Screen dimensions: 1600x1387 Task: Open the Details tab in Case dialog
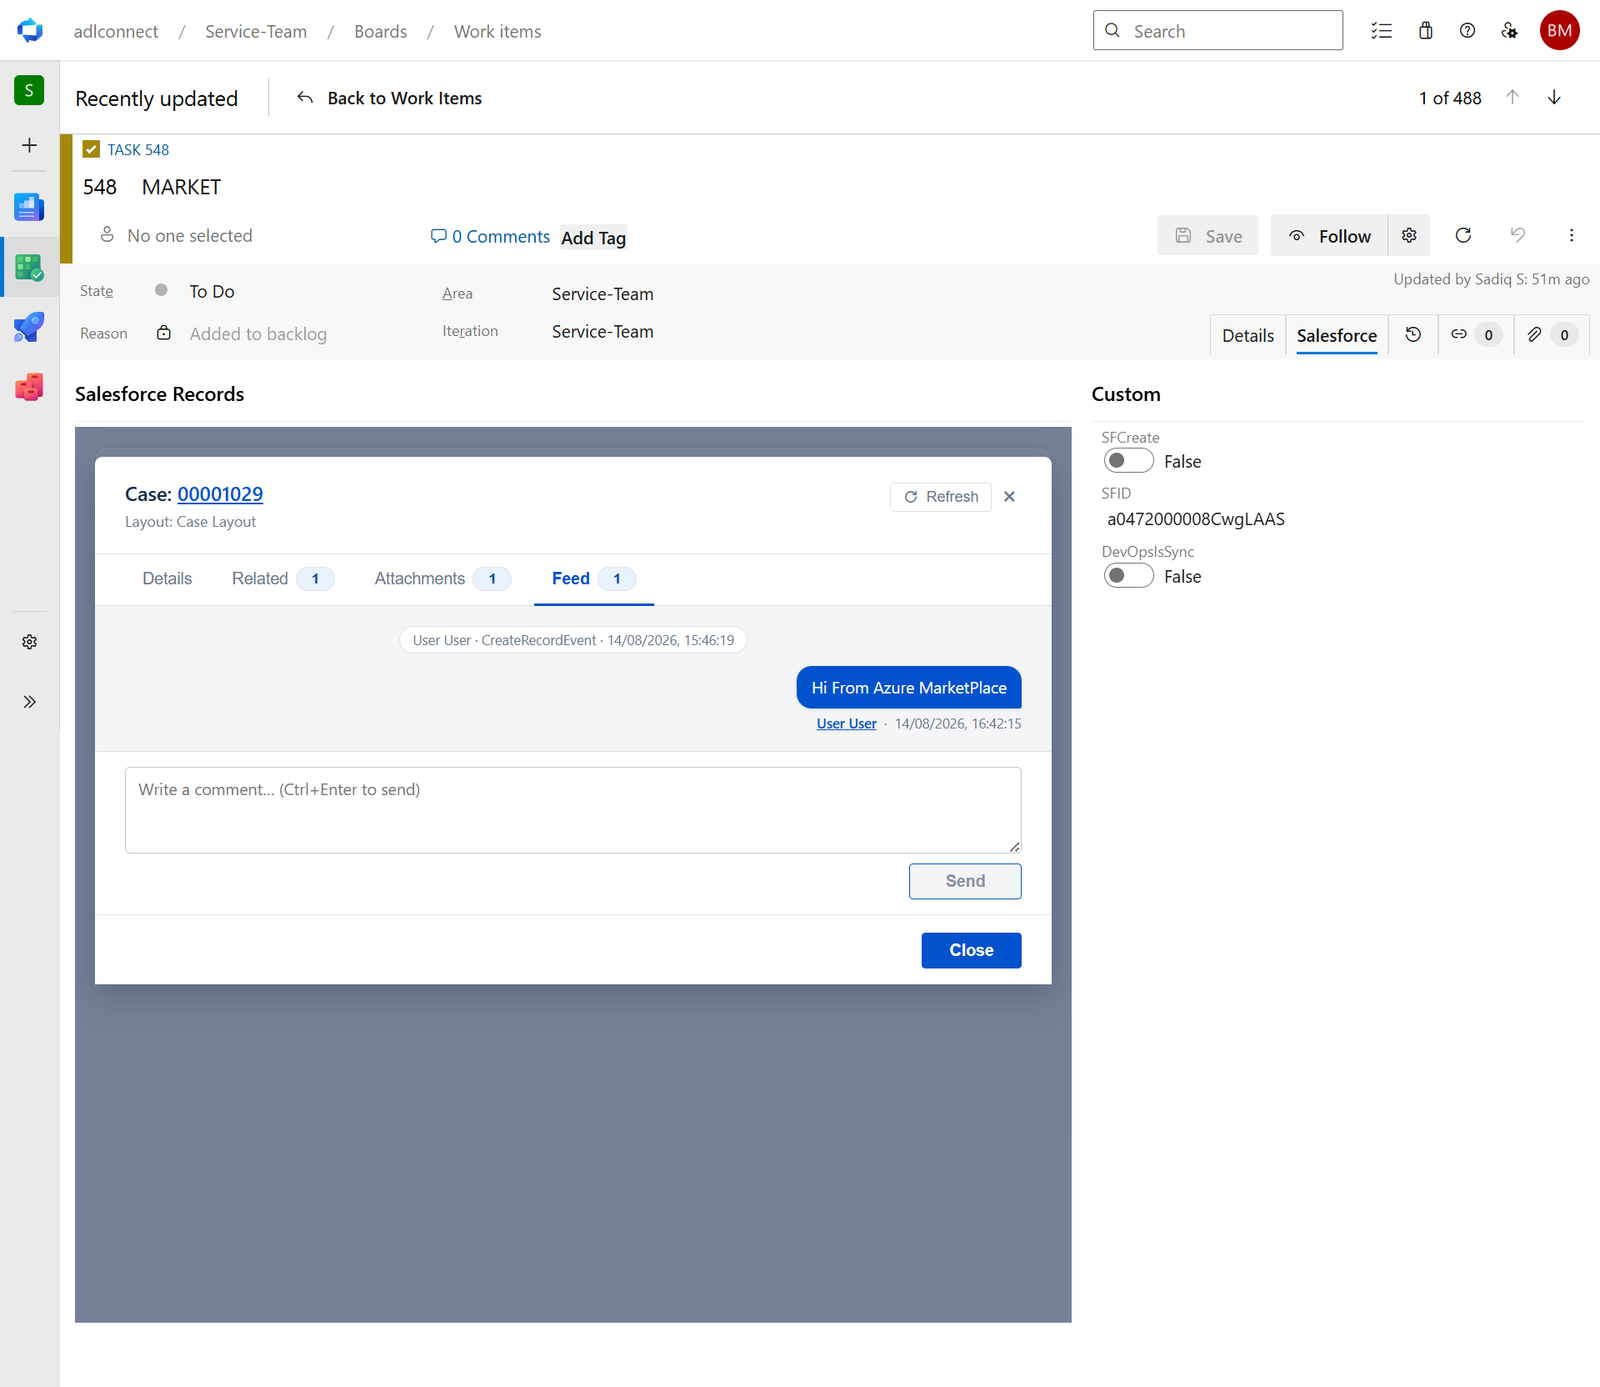tap(167, 579)
